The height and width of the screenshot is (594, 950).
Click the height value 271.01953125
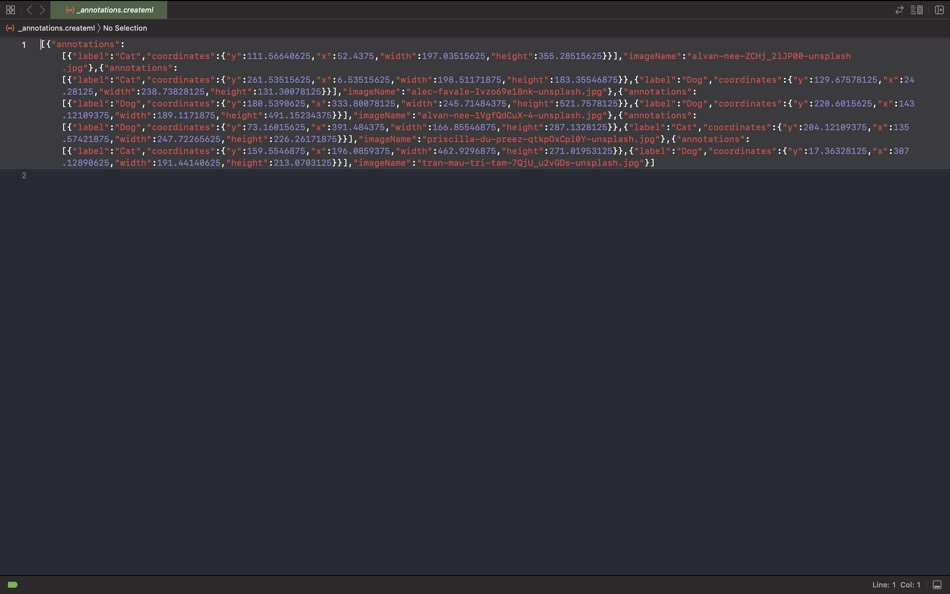580,152
